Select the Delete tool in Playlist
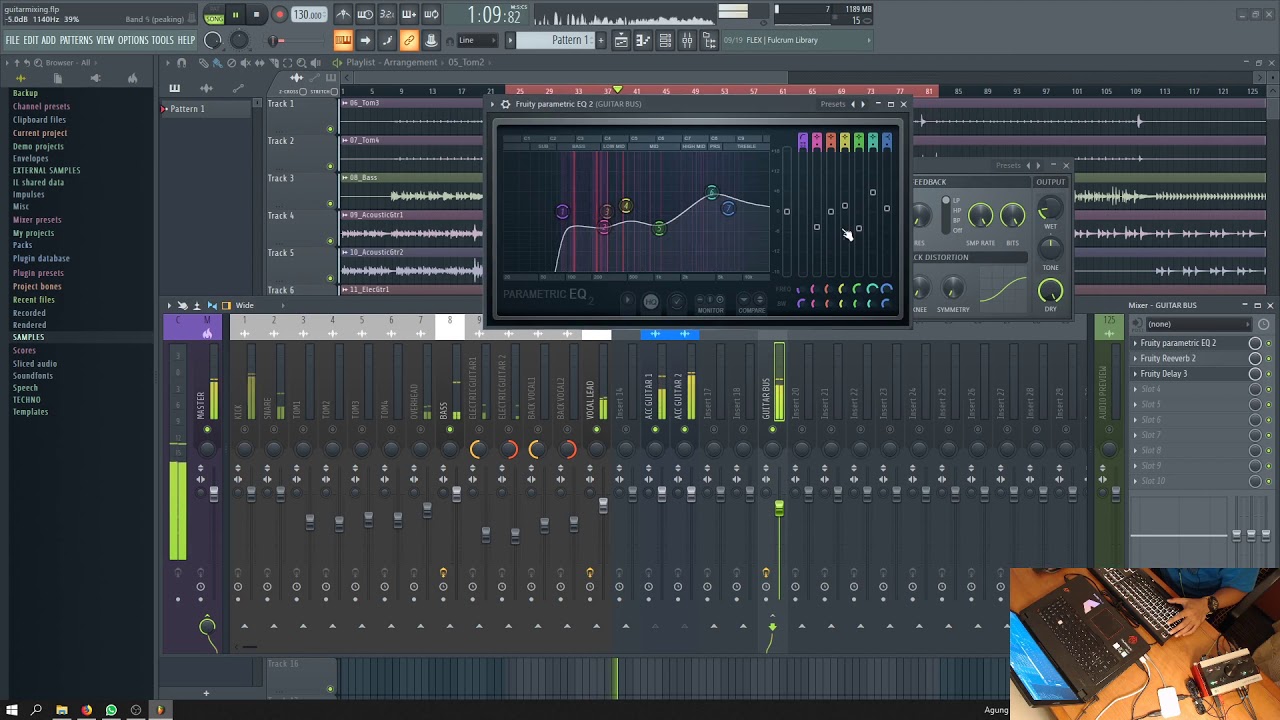 coord(231,63)
